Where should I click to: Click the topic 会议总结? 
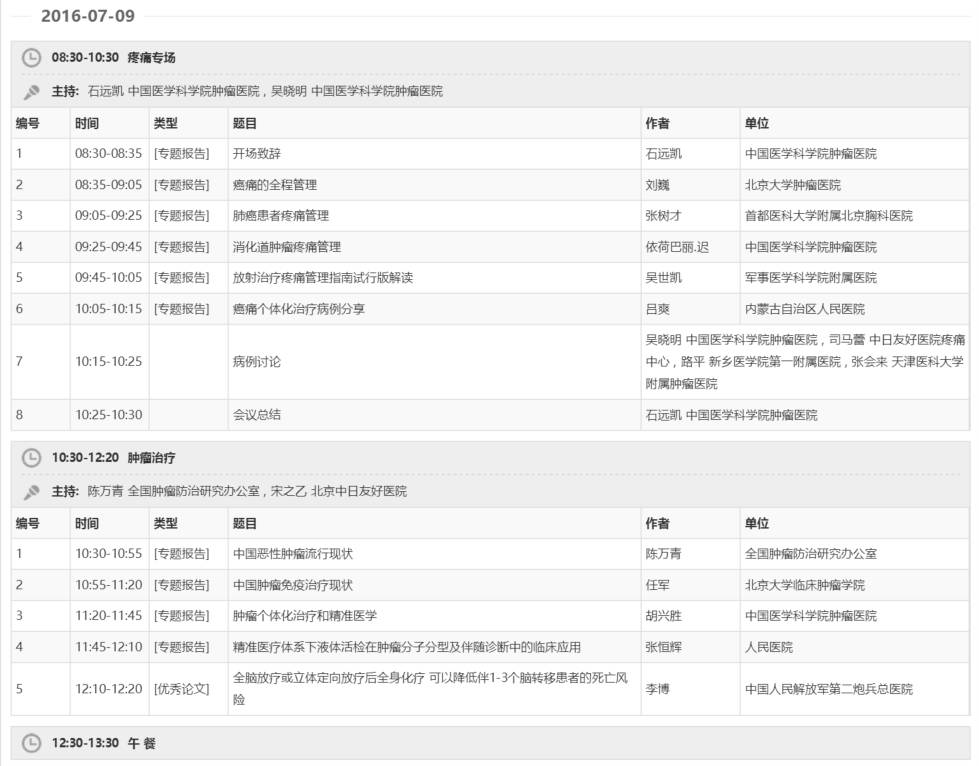click(257, 415)
